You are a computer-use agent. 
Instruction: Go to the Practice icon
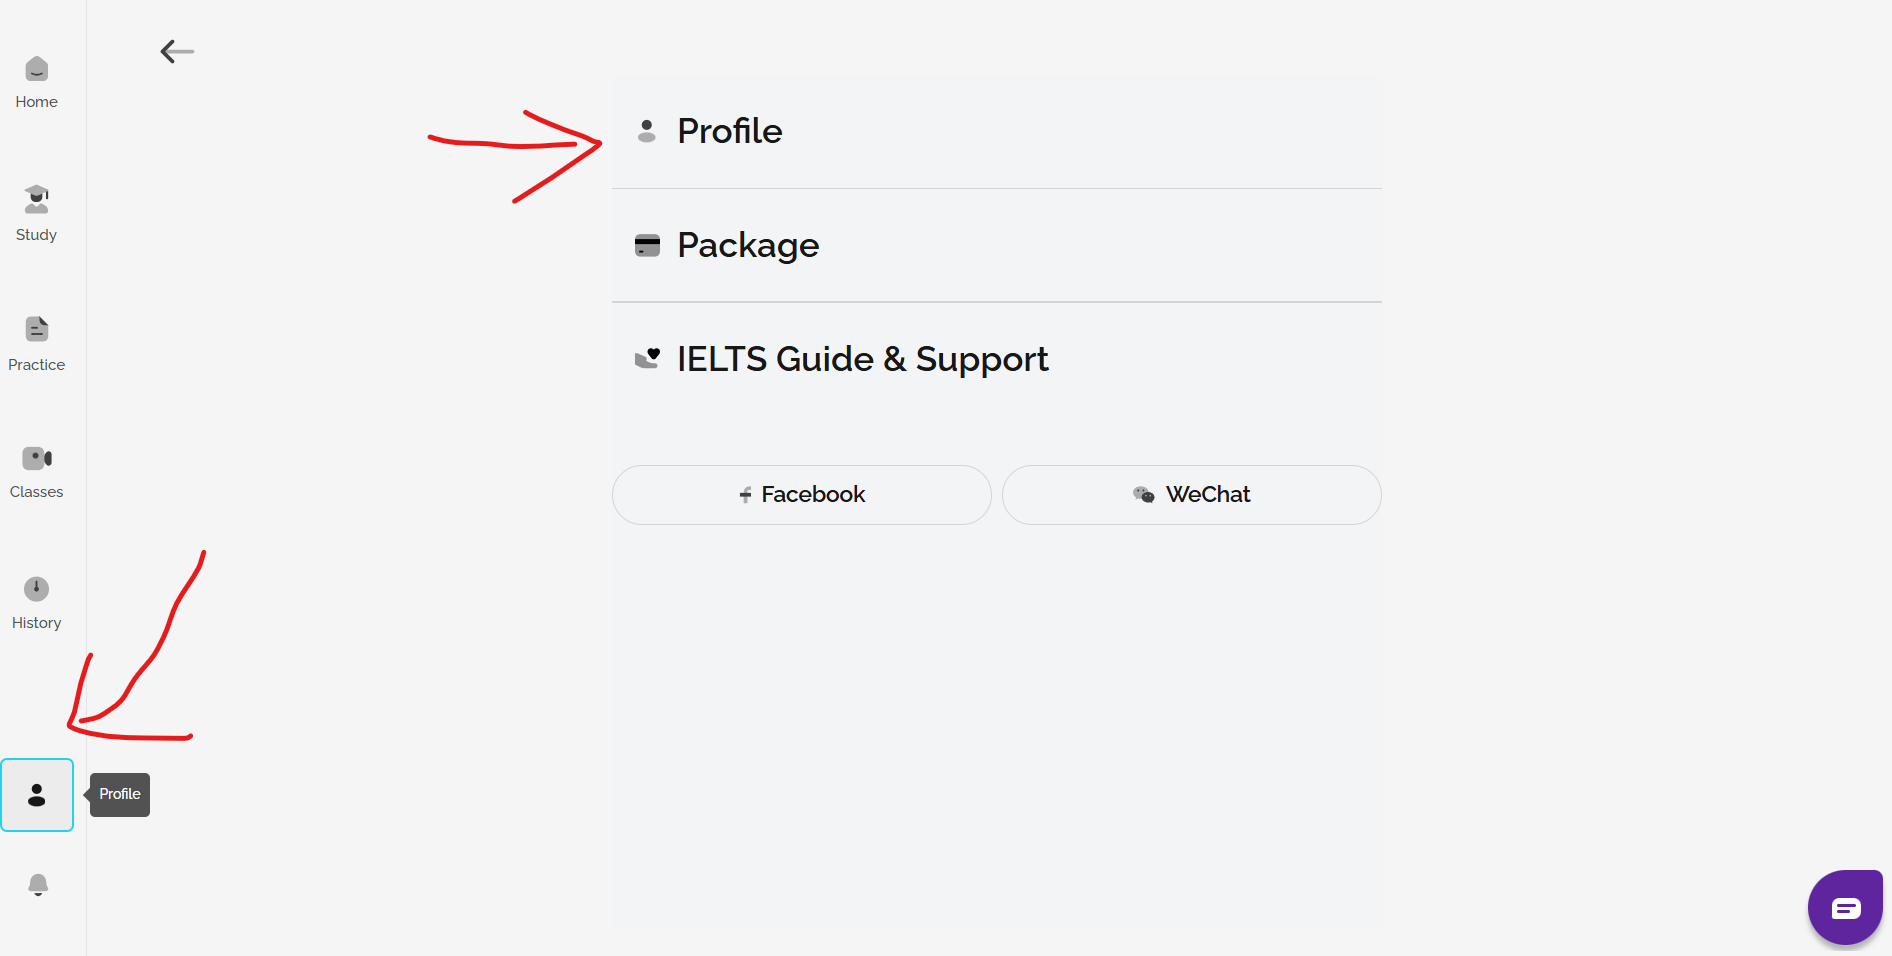tap(37, 329)
